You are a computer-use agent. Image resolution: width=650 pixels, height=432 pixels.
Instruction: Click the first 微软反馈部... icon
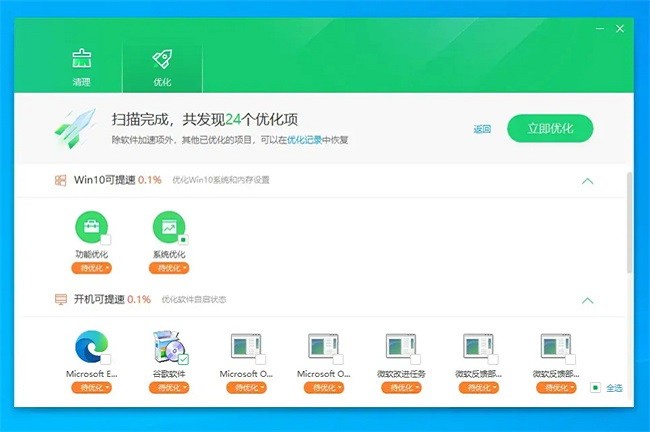point(479,347)
